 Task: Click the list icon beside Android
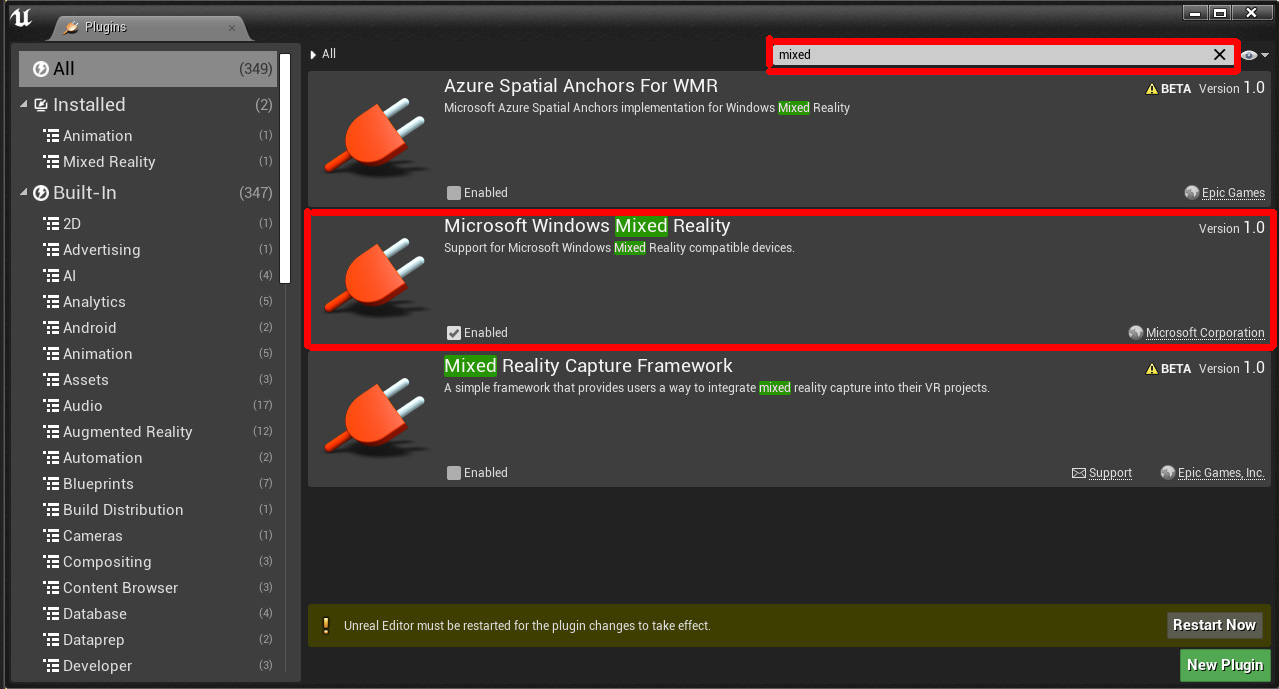(x=51, y=328)
